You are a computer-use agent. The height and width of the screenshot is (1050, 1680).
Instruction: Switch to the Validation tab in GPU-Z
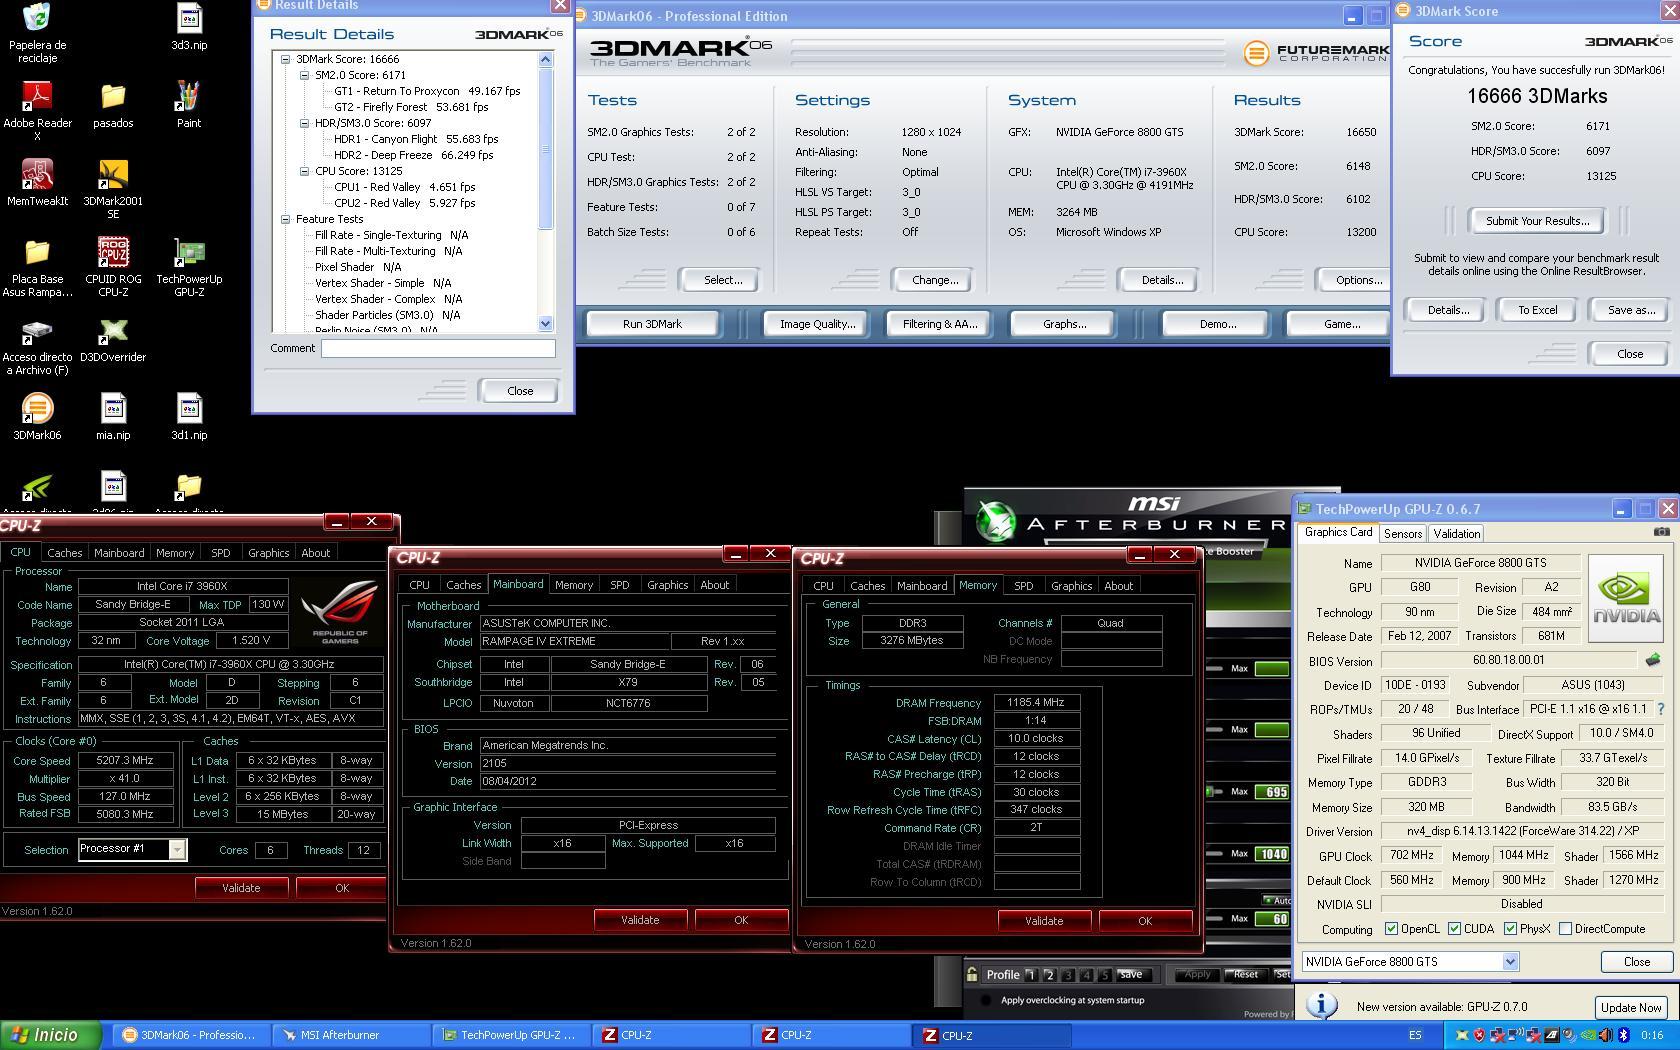click(1456, 534)
